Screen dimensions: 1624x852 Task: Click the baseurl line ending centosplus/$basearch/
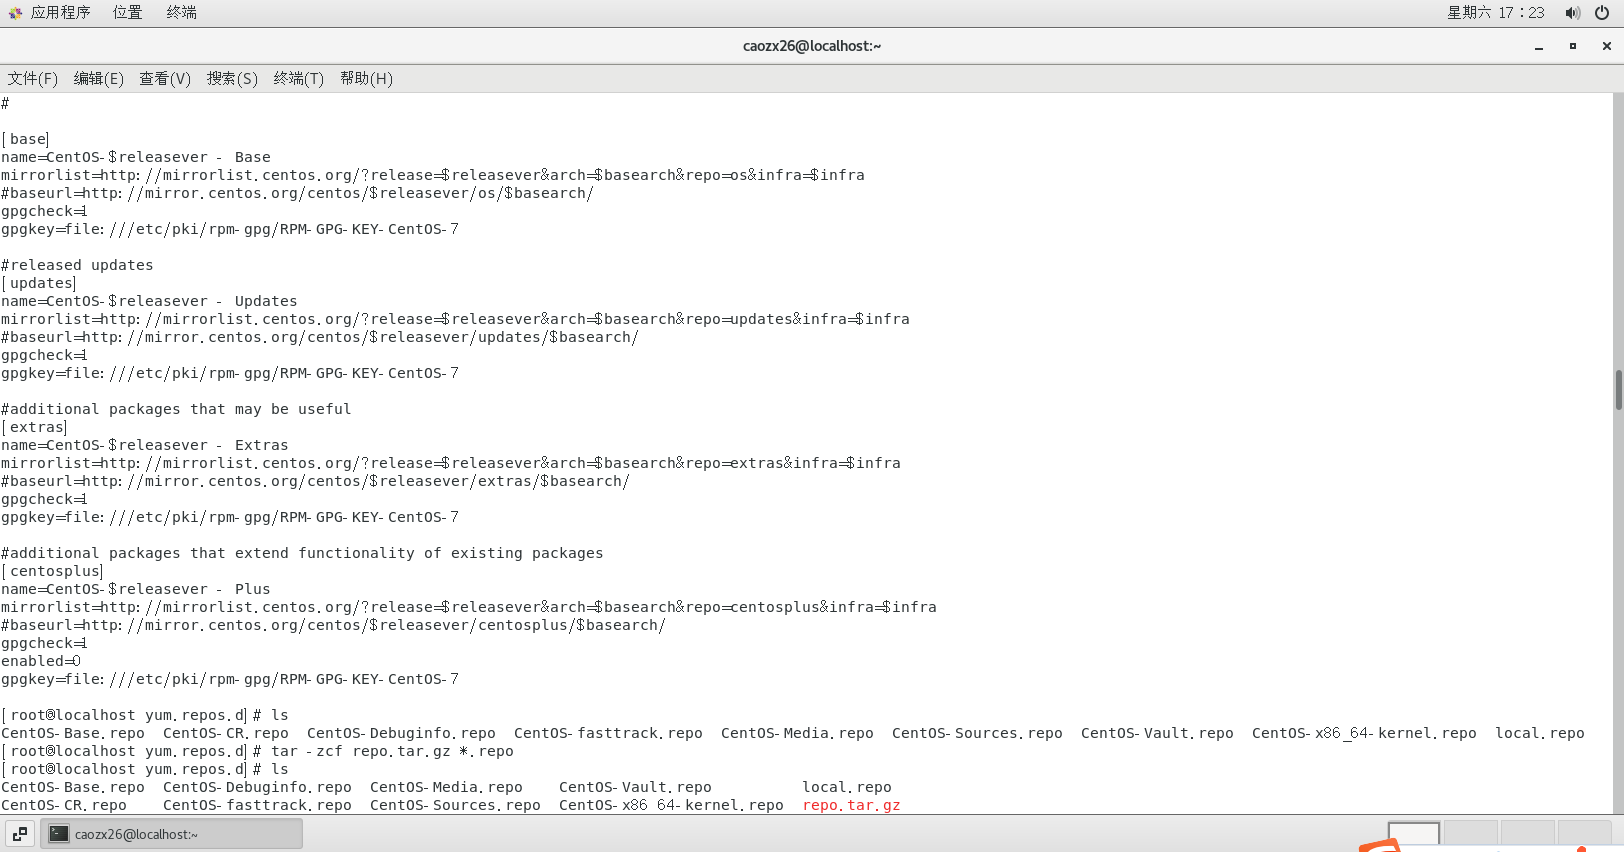333,625
